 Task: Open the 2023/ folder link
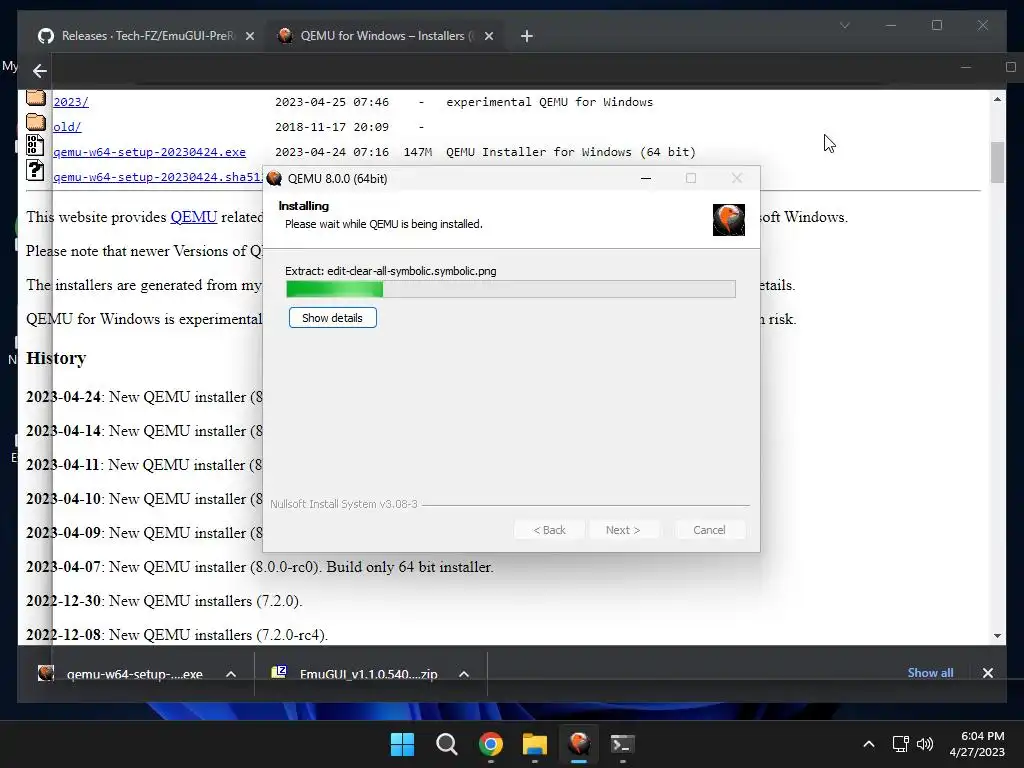(71, 102)
